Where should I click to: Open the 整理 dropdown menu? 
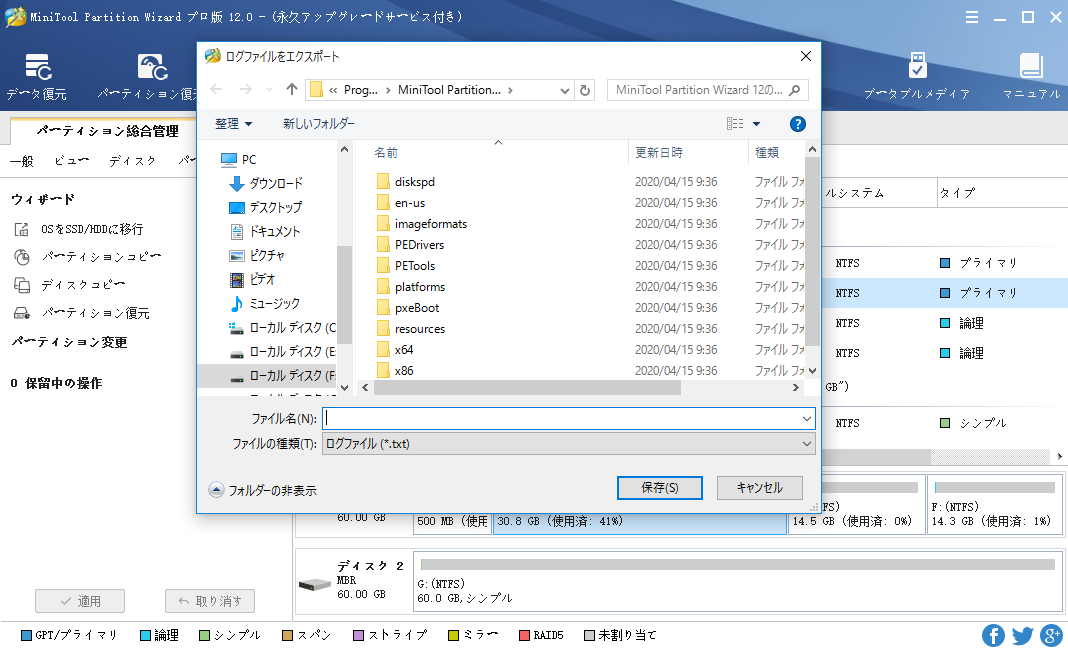click(233, 123)
